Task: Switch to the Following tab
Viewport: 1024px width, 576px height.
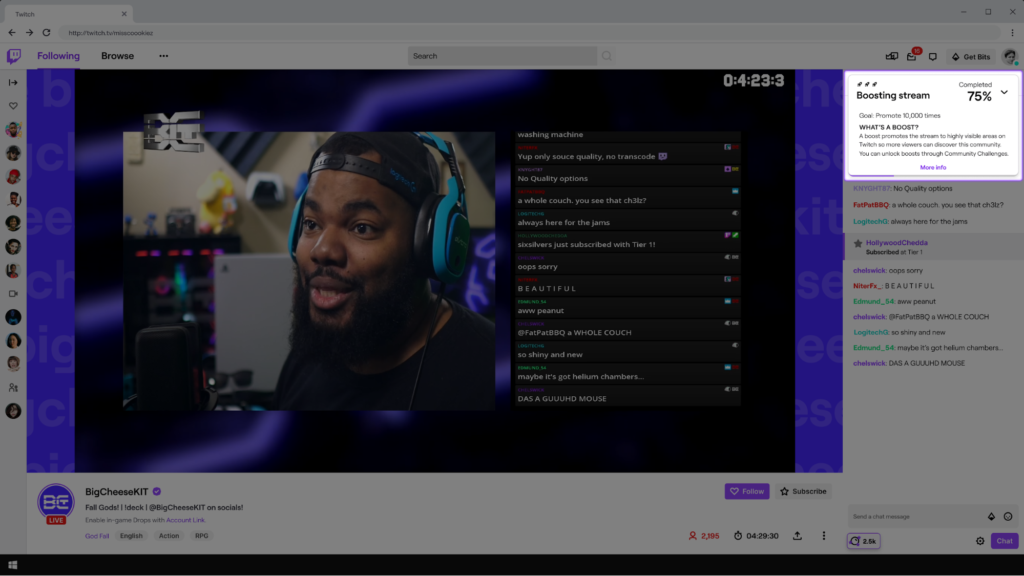Action: click(x=58, y=56)
